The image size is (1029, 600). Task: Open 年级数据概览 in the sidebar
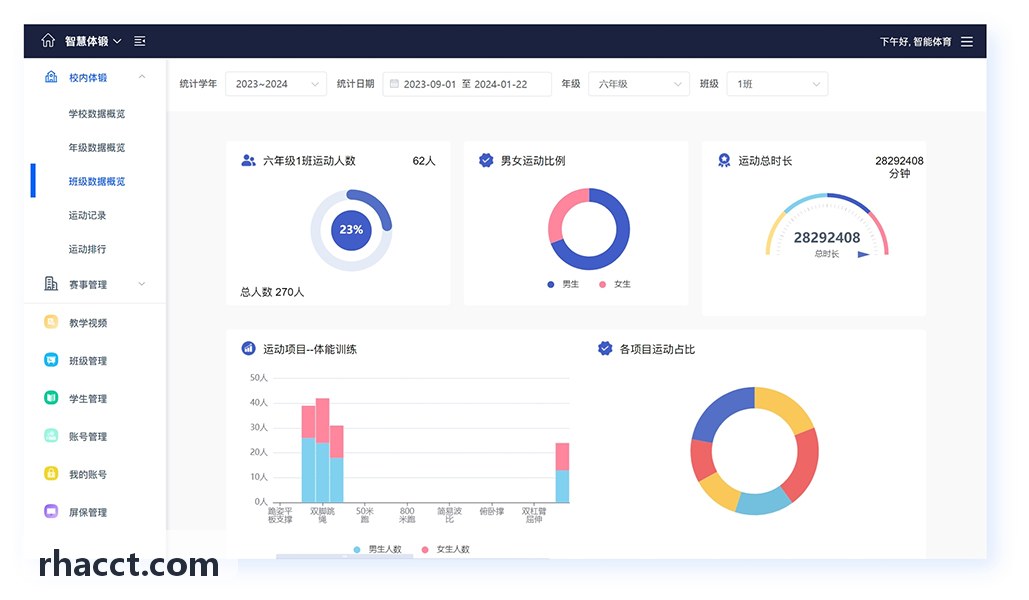pos(96,148)
